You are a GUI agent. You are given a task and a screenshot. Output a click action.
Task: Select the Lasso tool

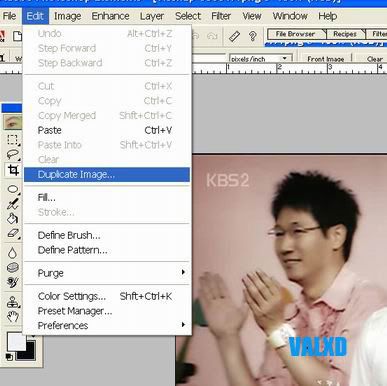click(x=13, y=154)
